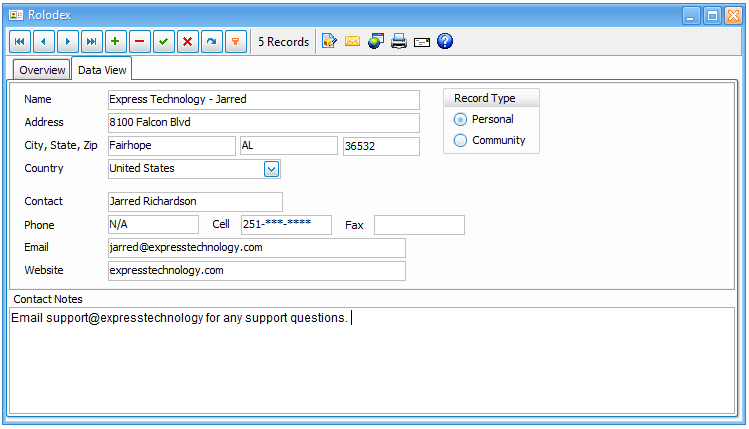Image resolution: width=749 pixels, height=429 pixels.
Task: Click the Website field
Action: [x=257, y=271]
